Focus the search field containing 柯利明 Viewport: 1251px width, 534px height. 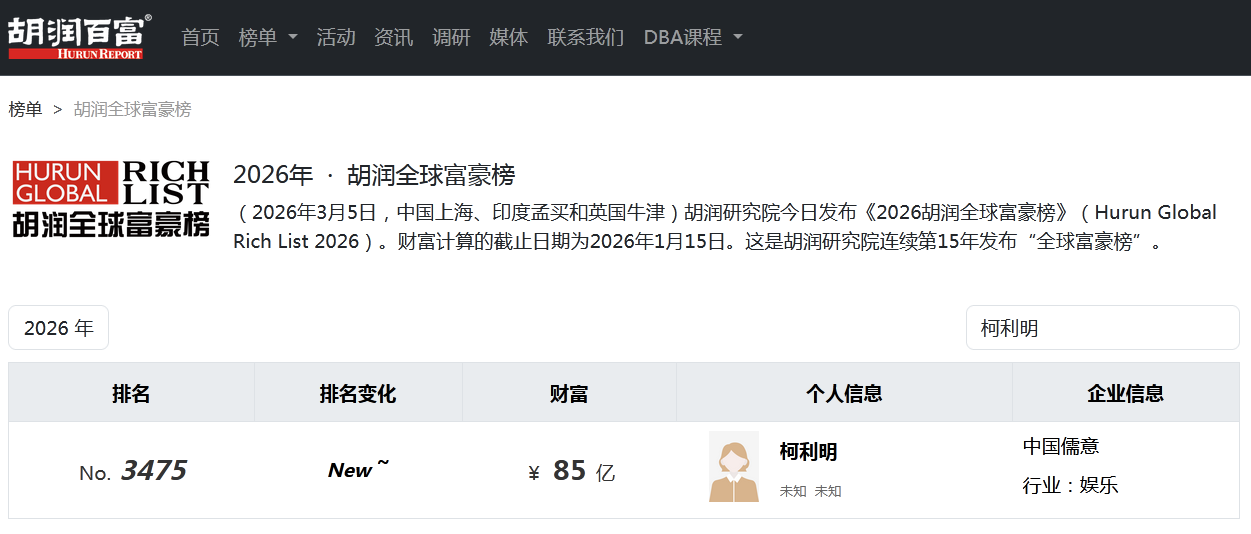pos(1103,328)
